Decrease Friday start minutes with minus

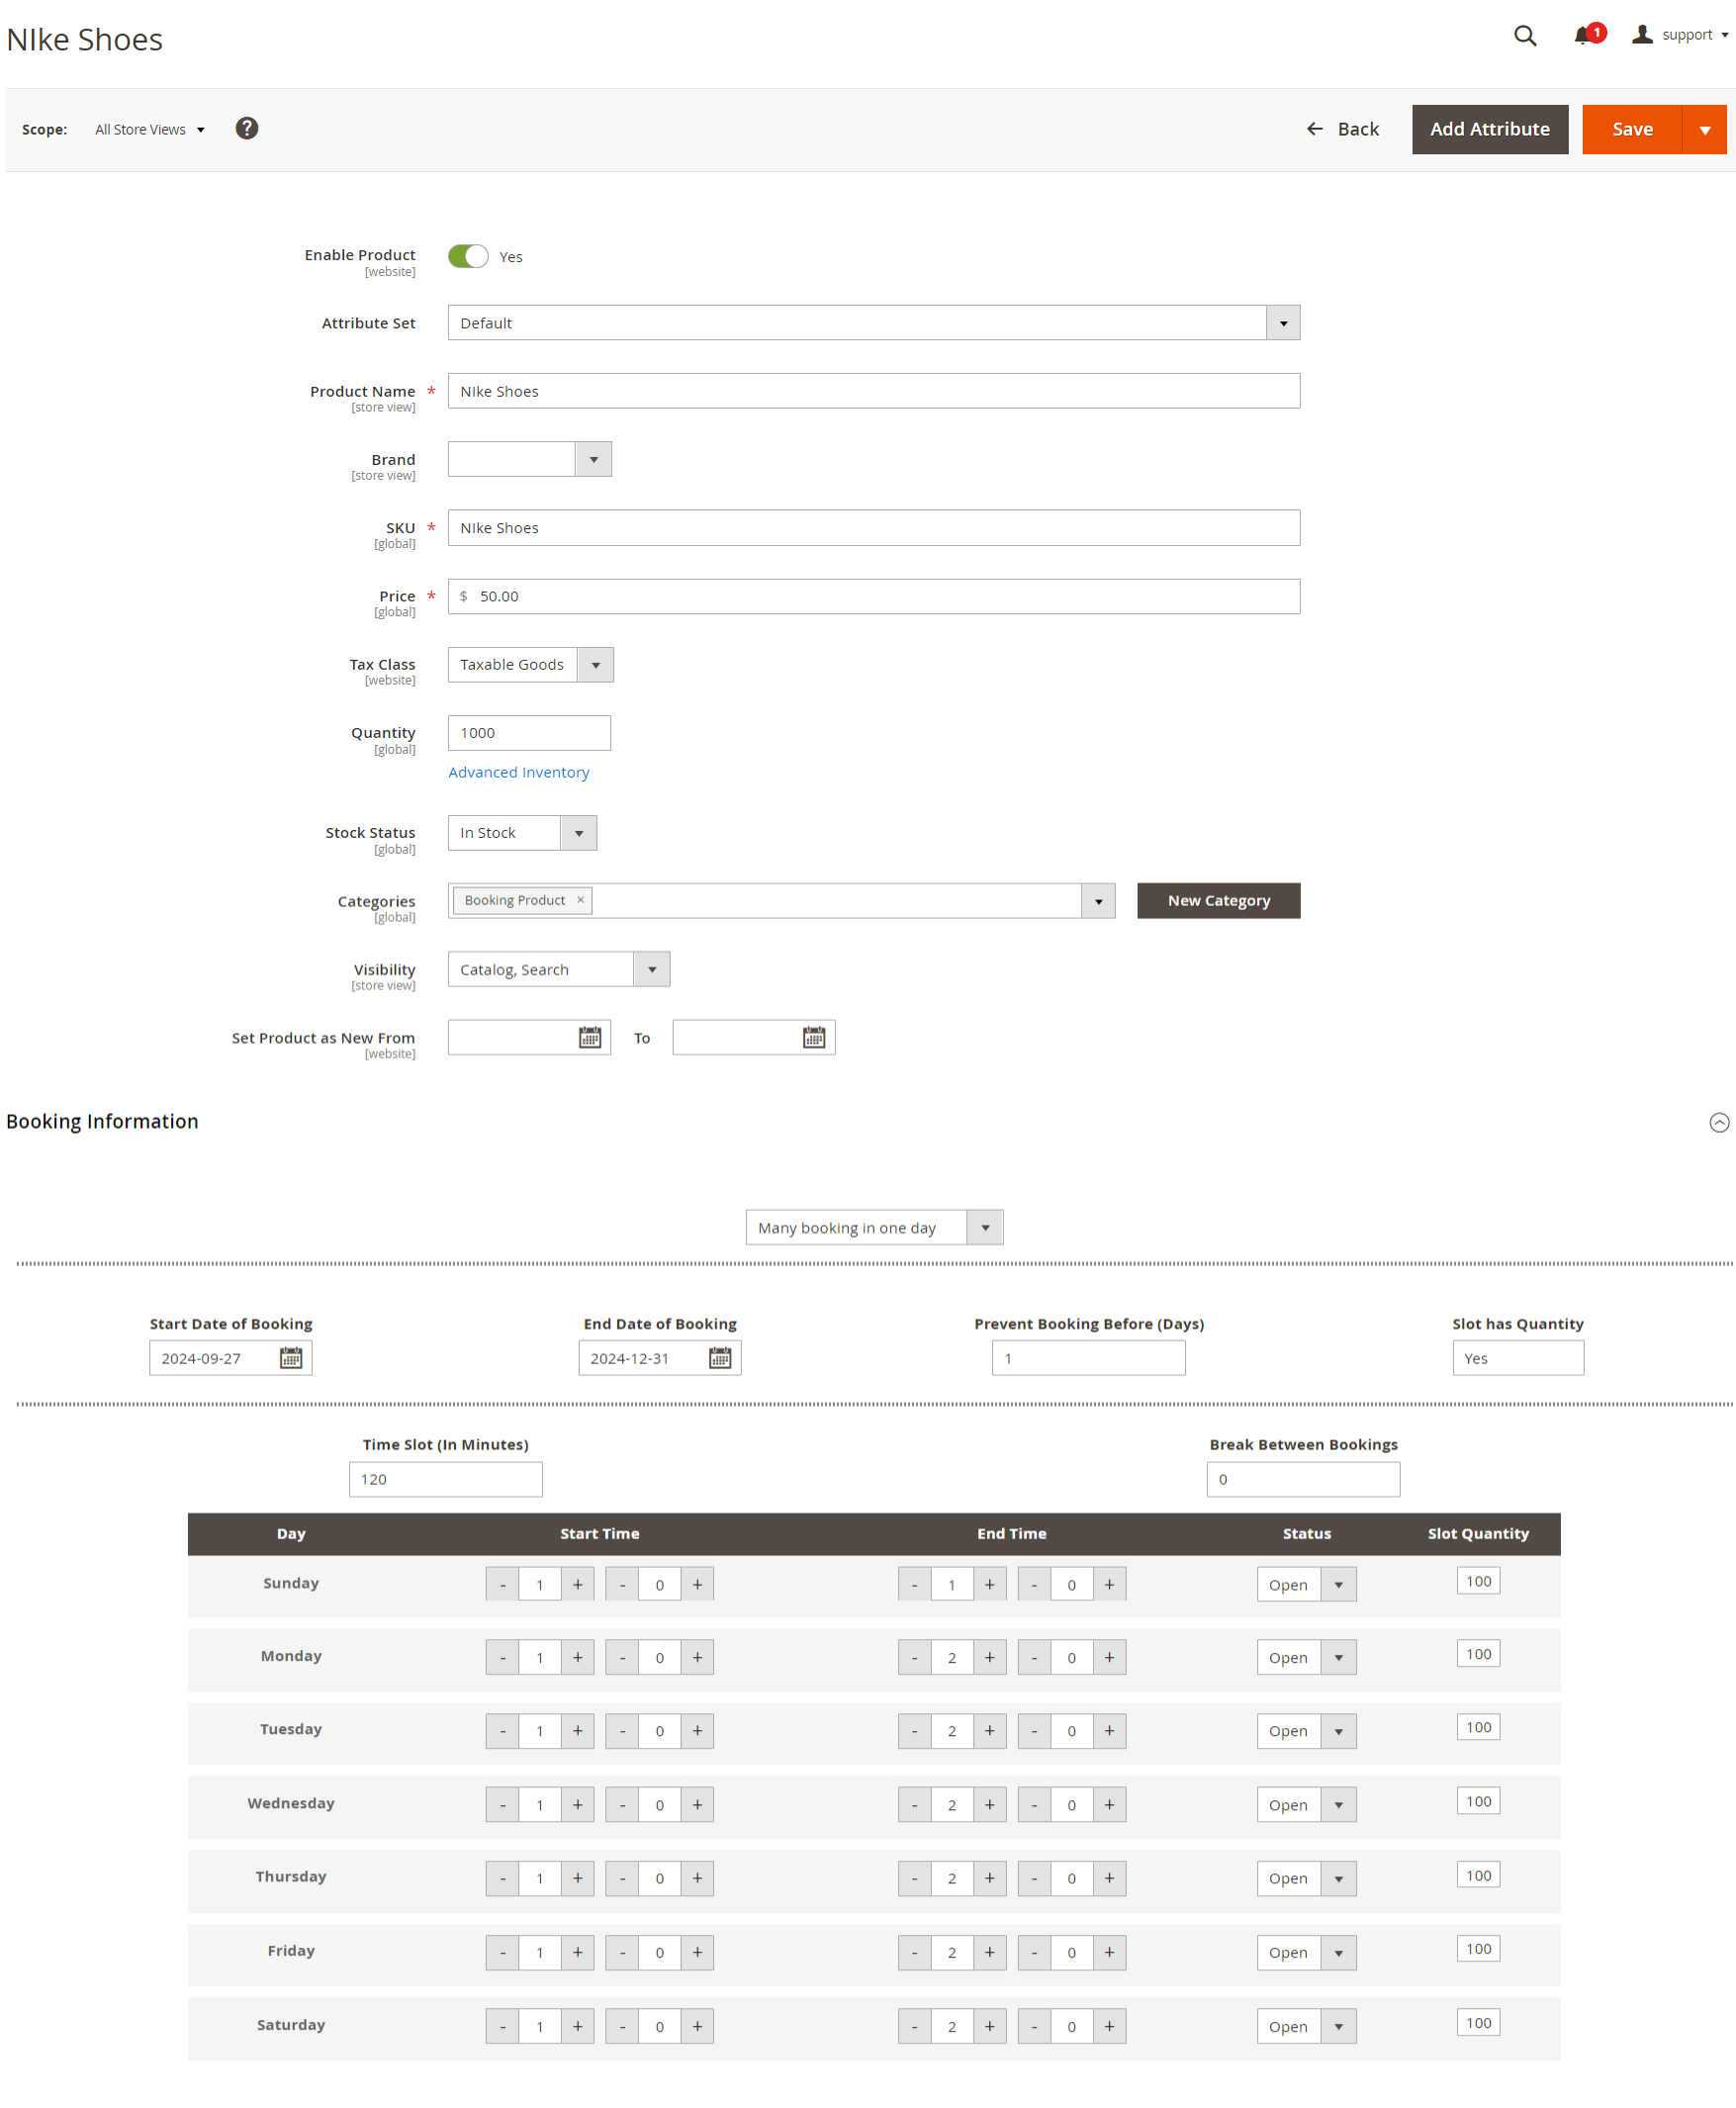tap(622, 1952)
